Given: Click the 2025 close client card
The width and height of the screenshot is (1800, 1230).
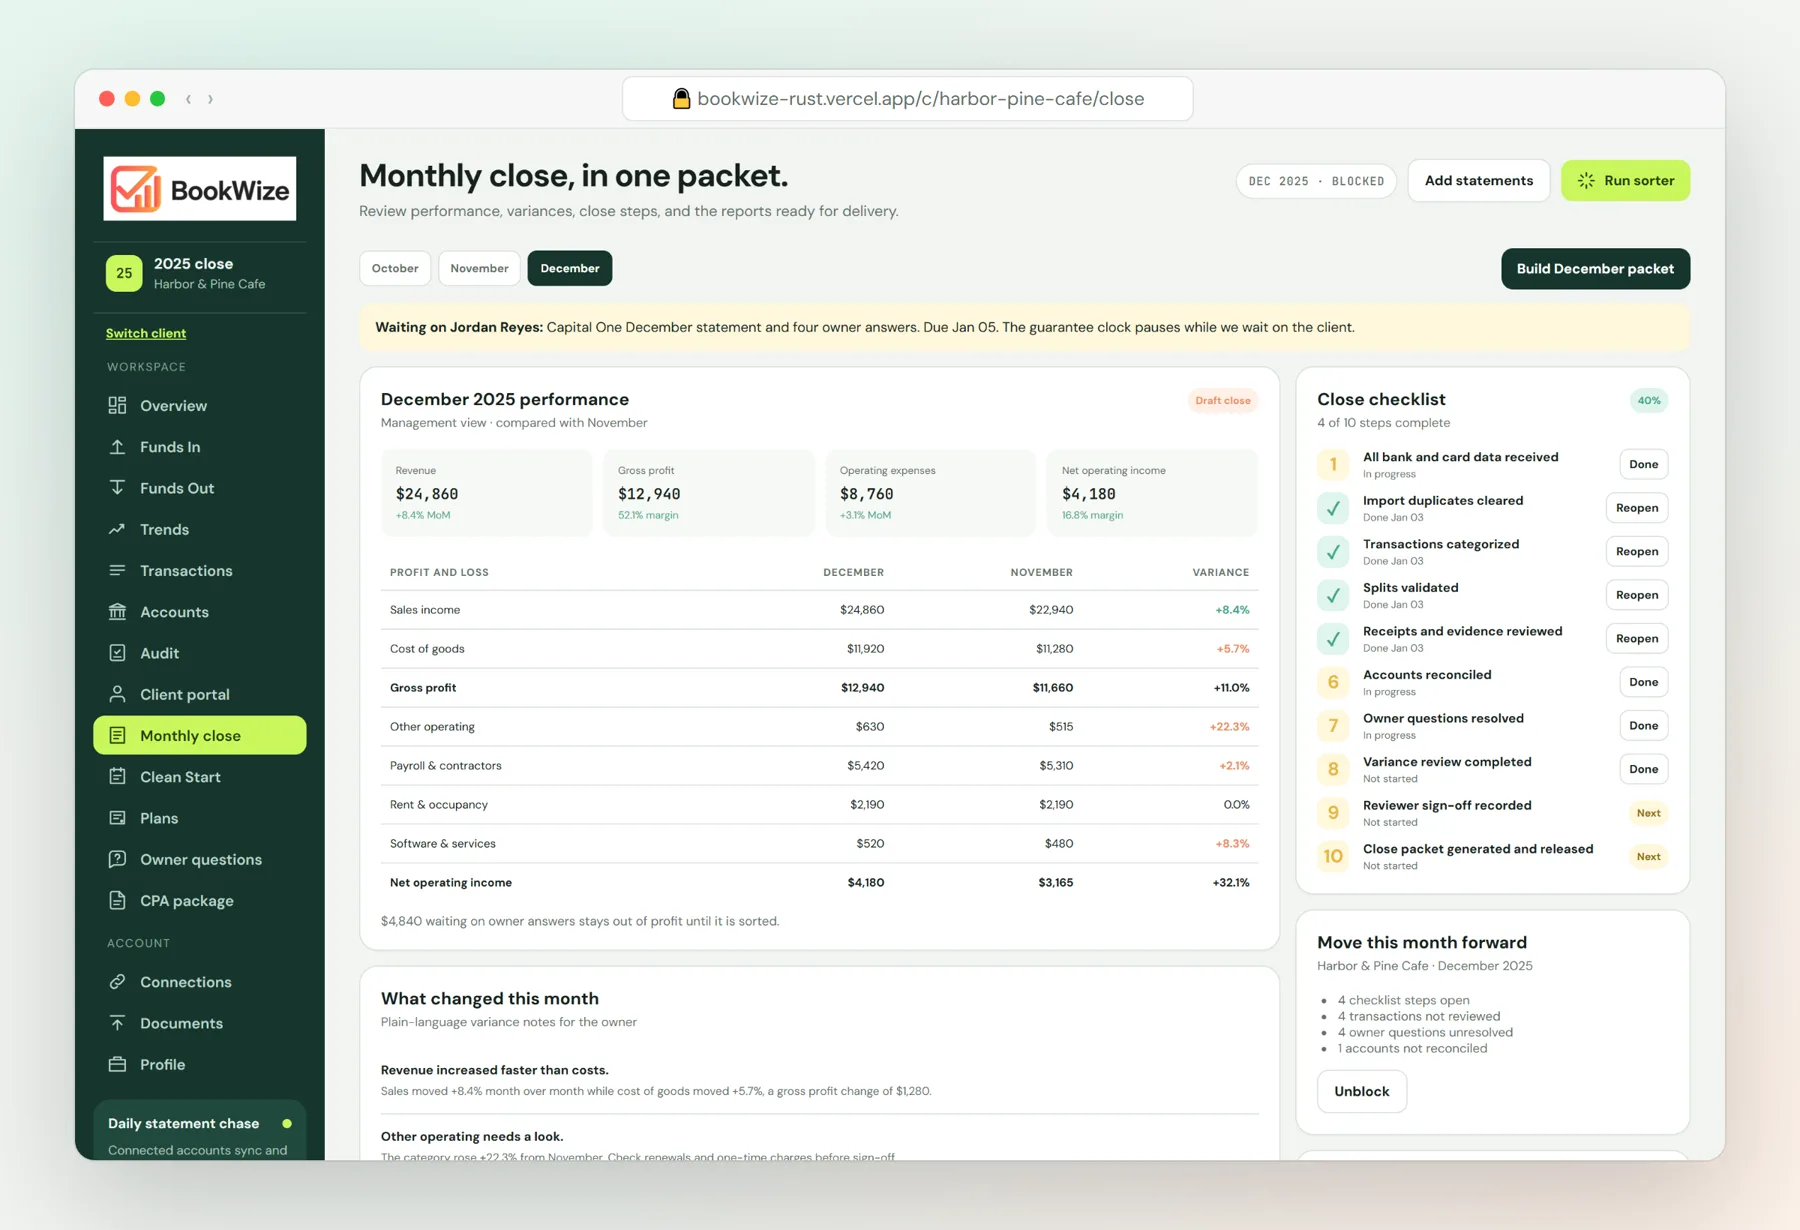Looking at the screenshot, I should click(200, 273).
